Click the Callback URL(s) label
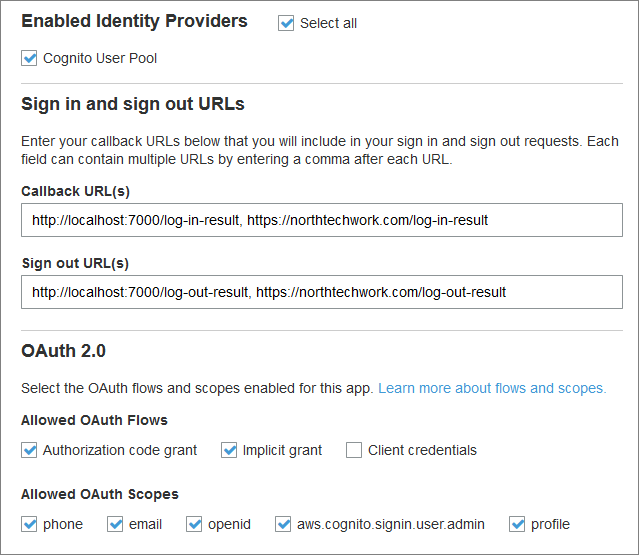 click(75, 191)
